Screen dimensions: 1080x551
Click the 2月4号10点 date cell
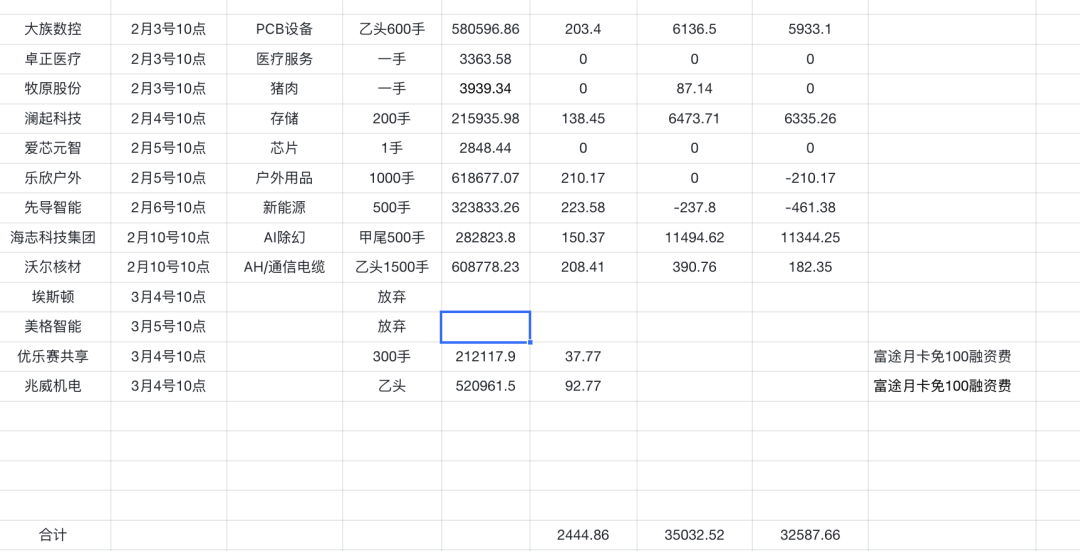click(x=169, y=118)
